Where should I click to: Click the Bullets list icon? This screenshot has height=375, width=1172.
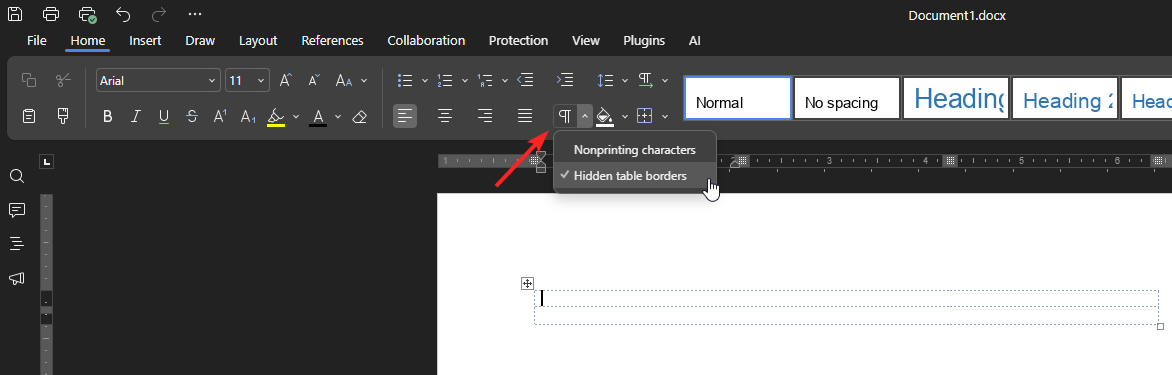[x=405, y=80]
